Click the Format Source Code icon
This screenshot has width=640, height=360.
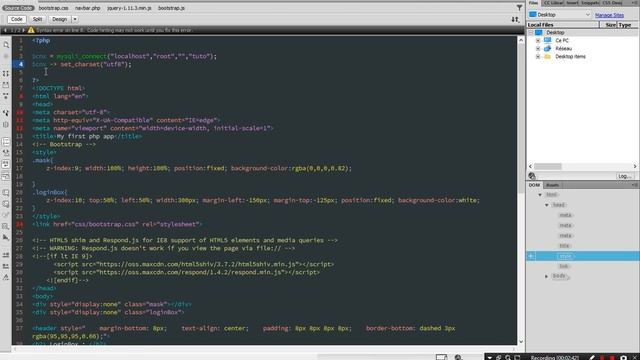[x=6, y=278]
